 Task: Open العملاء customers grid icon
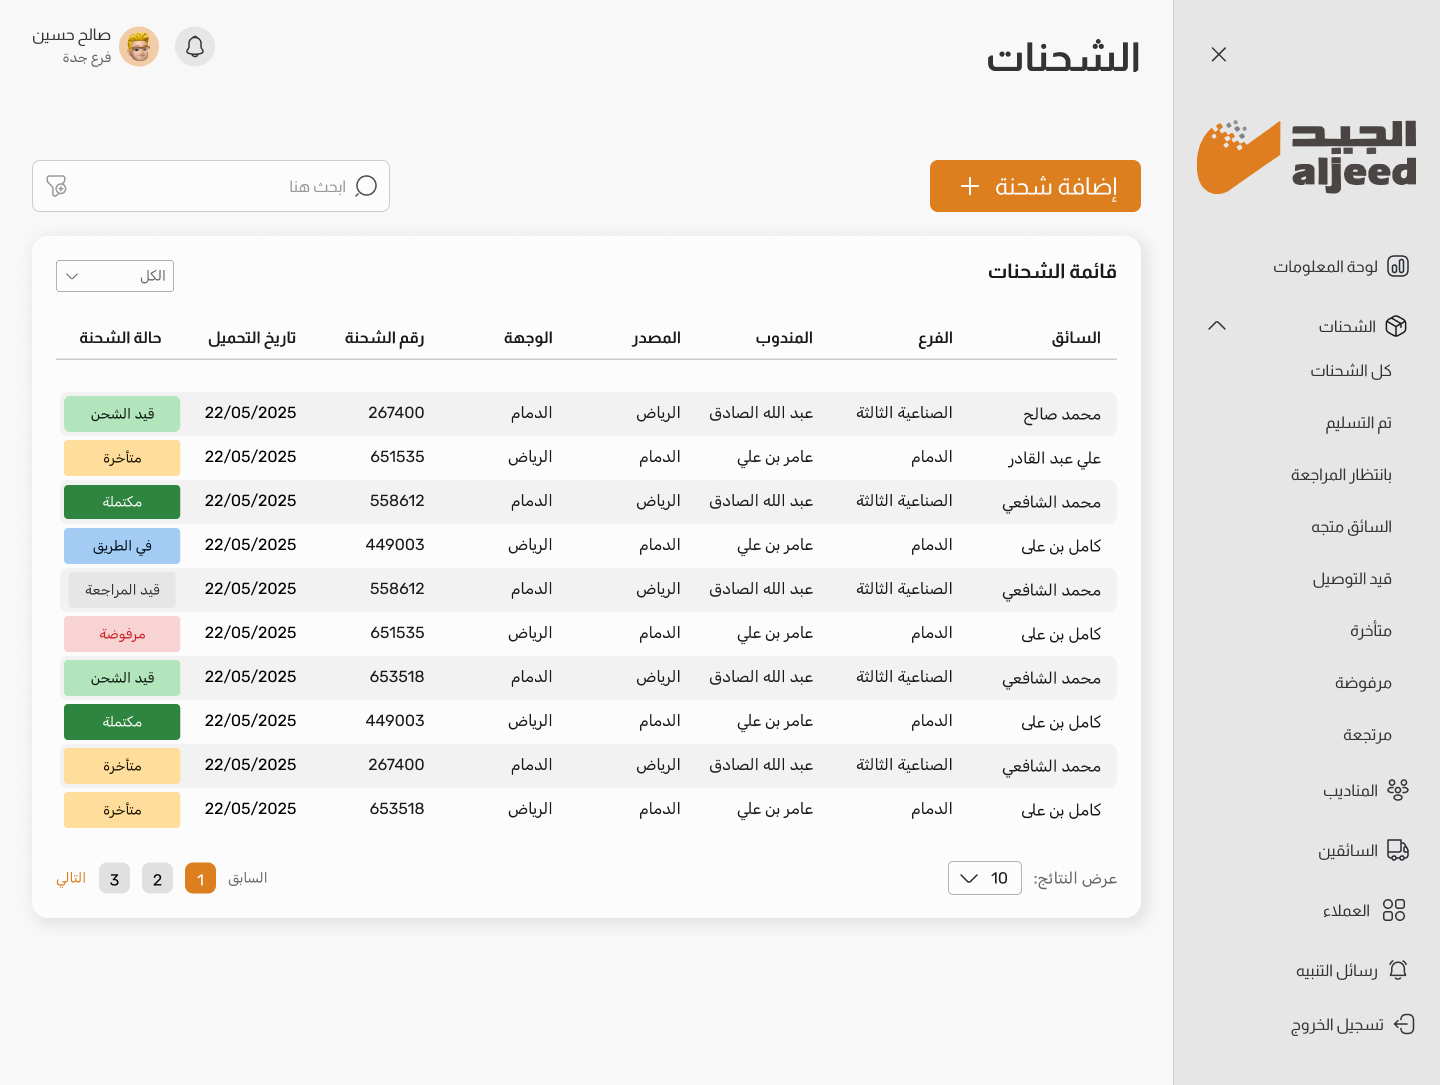tap(1394, 910)
